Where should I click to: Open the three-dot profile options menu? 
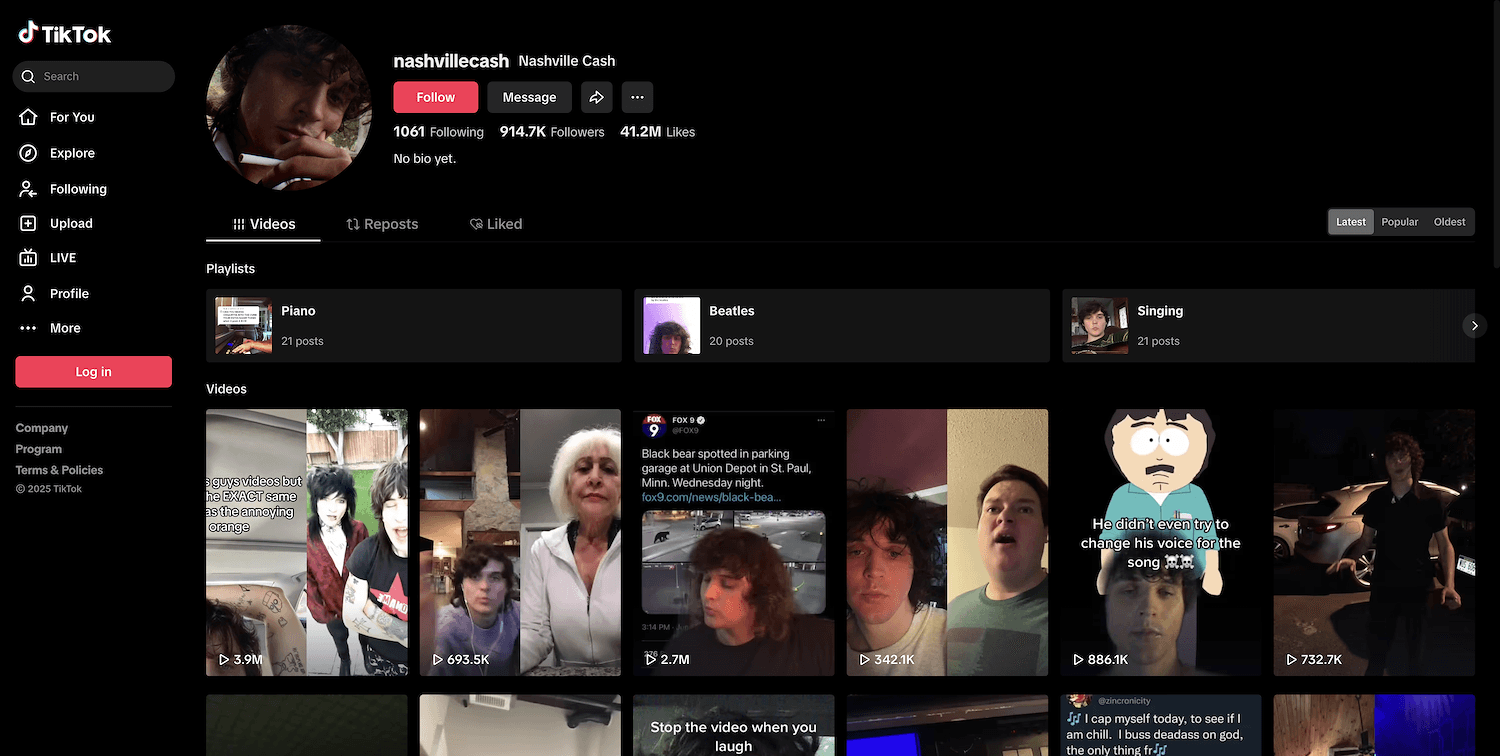pyautogui.click(x=637, y=97)
